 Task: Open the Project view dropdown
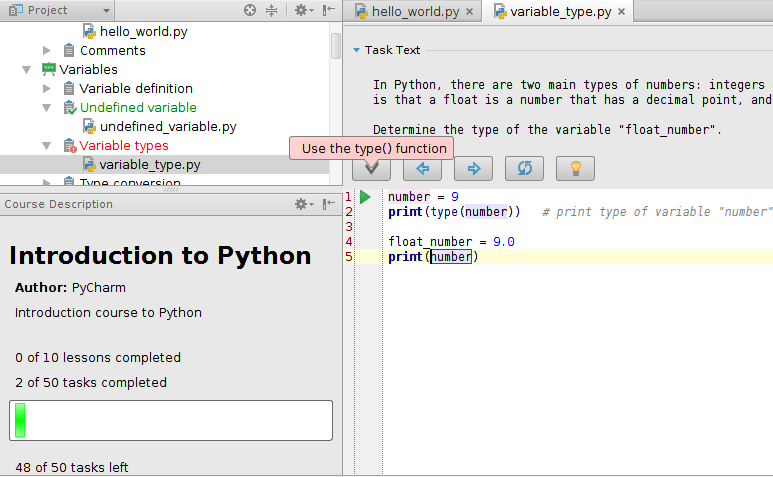click(106, 10)
